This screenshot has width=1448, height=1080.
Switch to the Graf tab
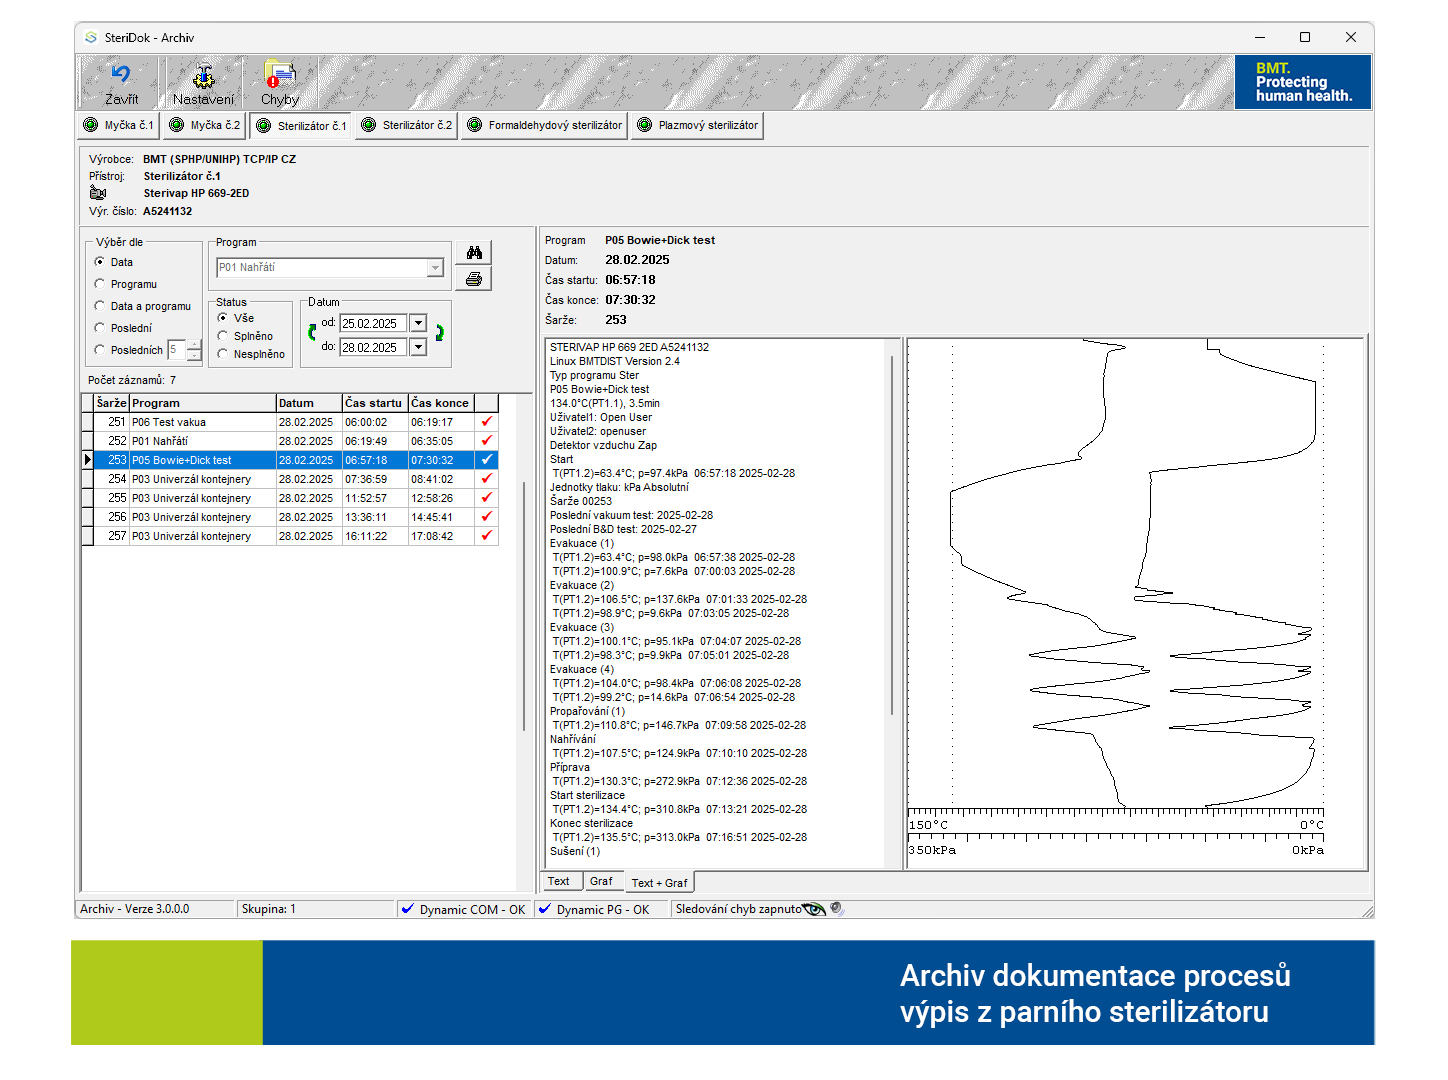pyautogui.click(x=601, y=881)
